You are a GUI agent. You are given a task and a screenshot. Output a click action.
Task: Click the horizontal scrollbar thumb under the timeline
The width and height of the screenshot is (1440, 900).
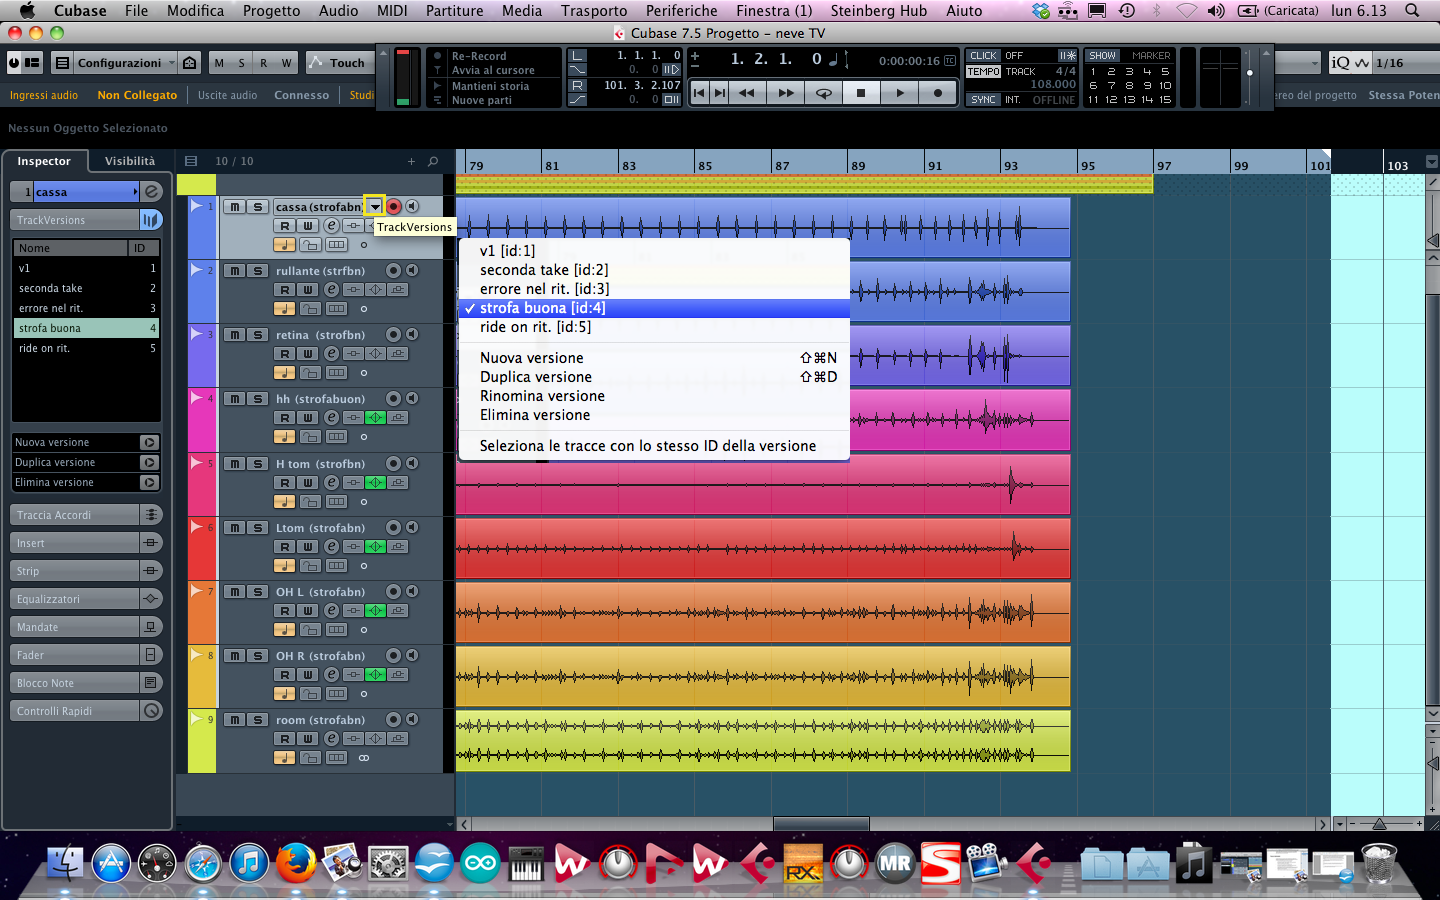point(821,824)
